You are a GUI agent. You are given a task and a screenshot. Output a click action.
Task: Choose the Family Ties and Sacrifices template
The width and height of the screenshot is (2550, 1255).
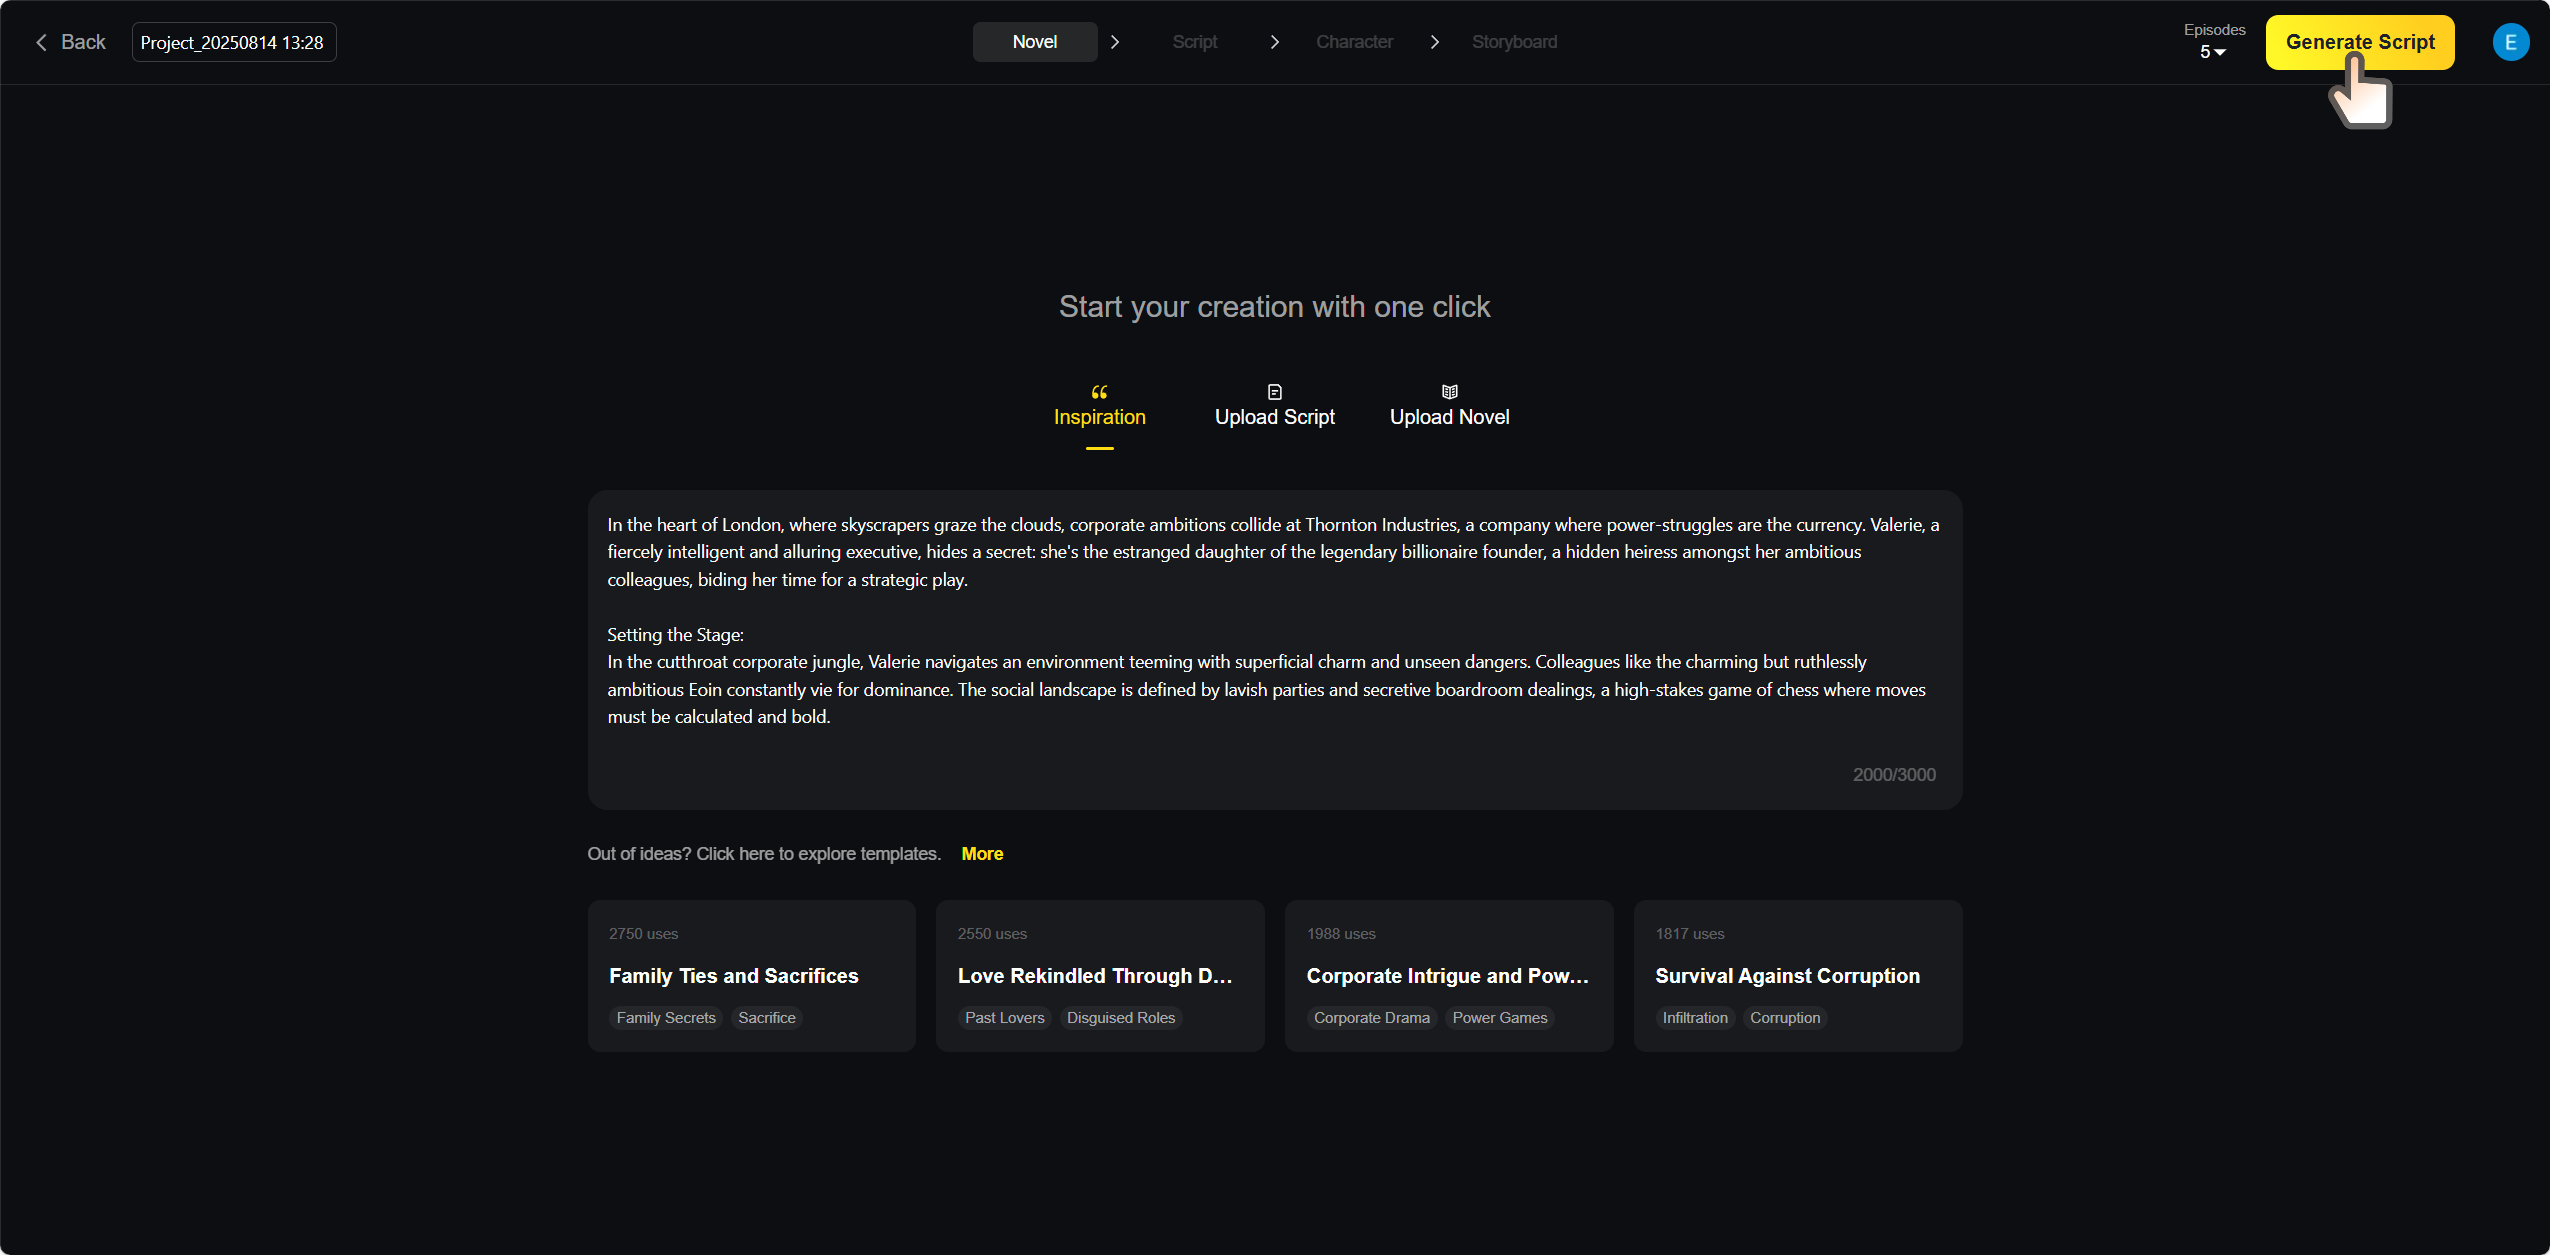752,976
